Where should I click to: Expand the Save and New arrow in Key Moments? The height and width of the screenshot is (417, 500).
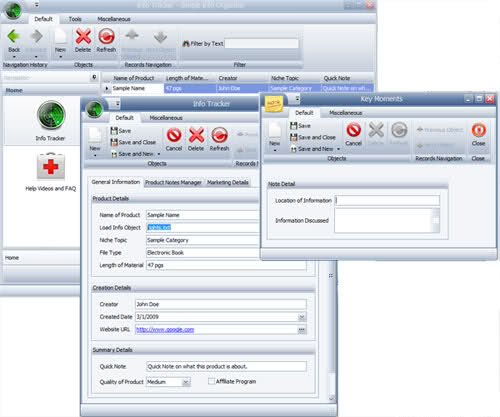[x=338, y=149]
